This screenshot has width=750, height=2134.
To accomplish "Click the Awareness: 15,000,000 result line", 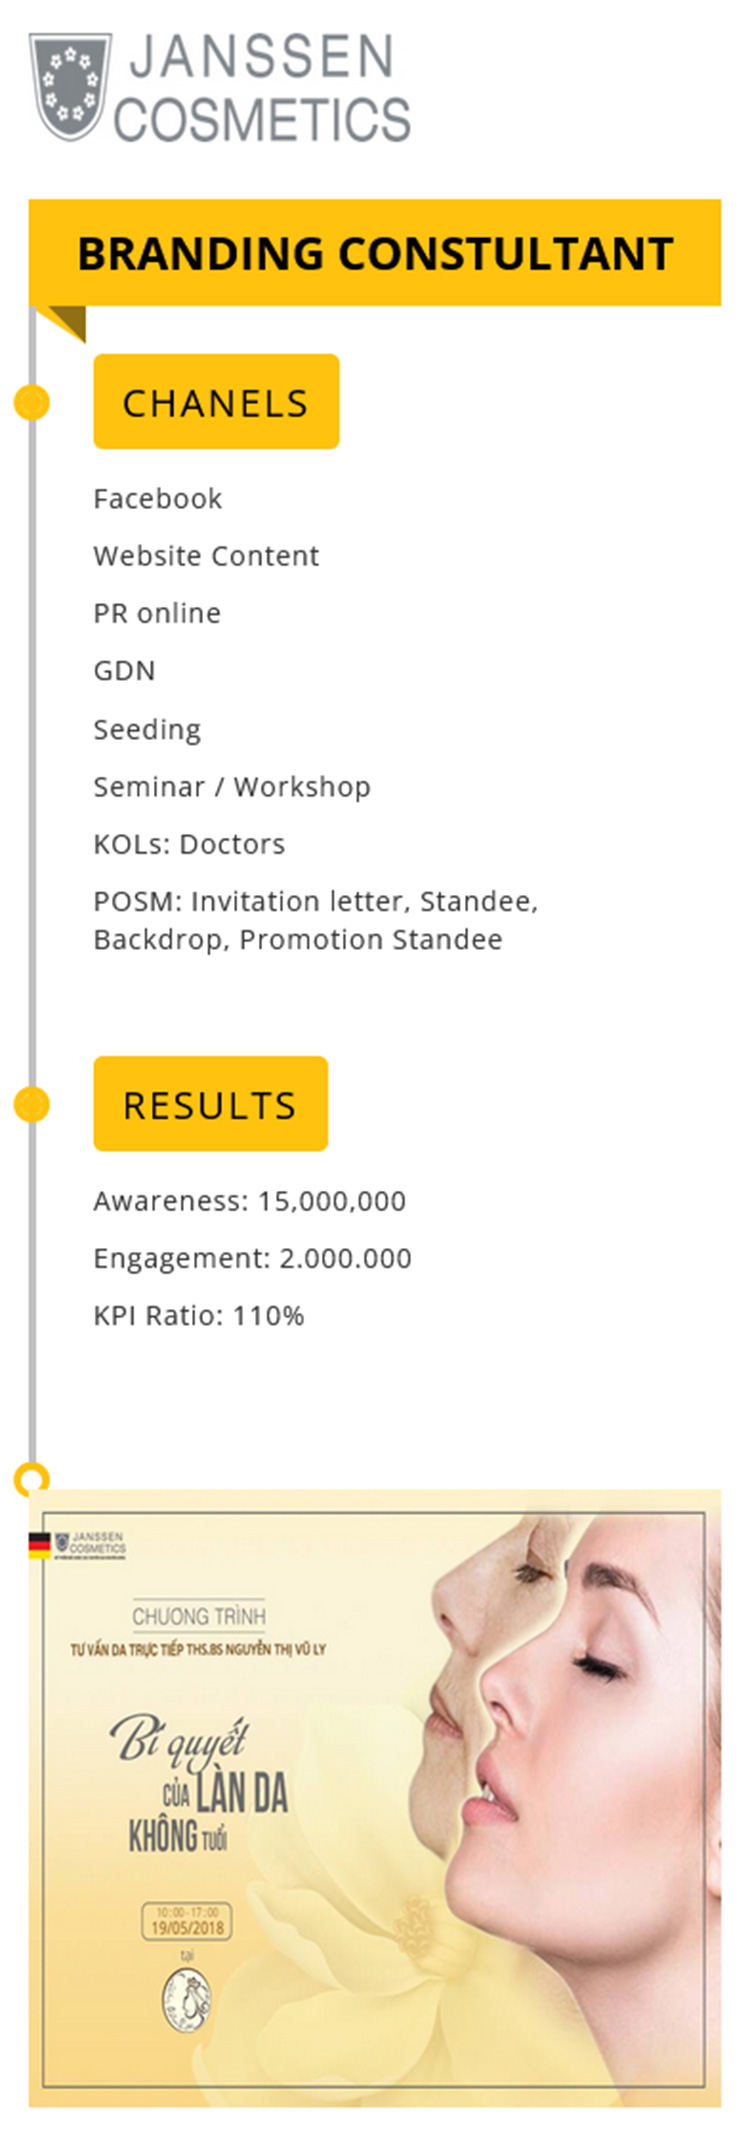I will pos(250,1201).
